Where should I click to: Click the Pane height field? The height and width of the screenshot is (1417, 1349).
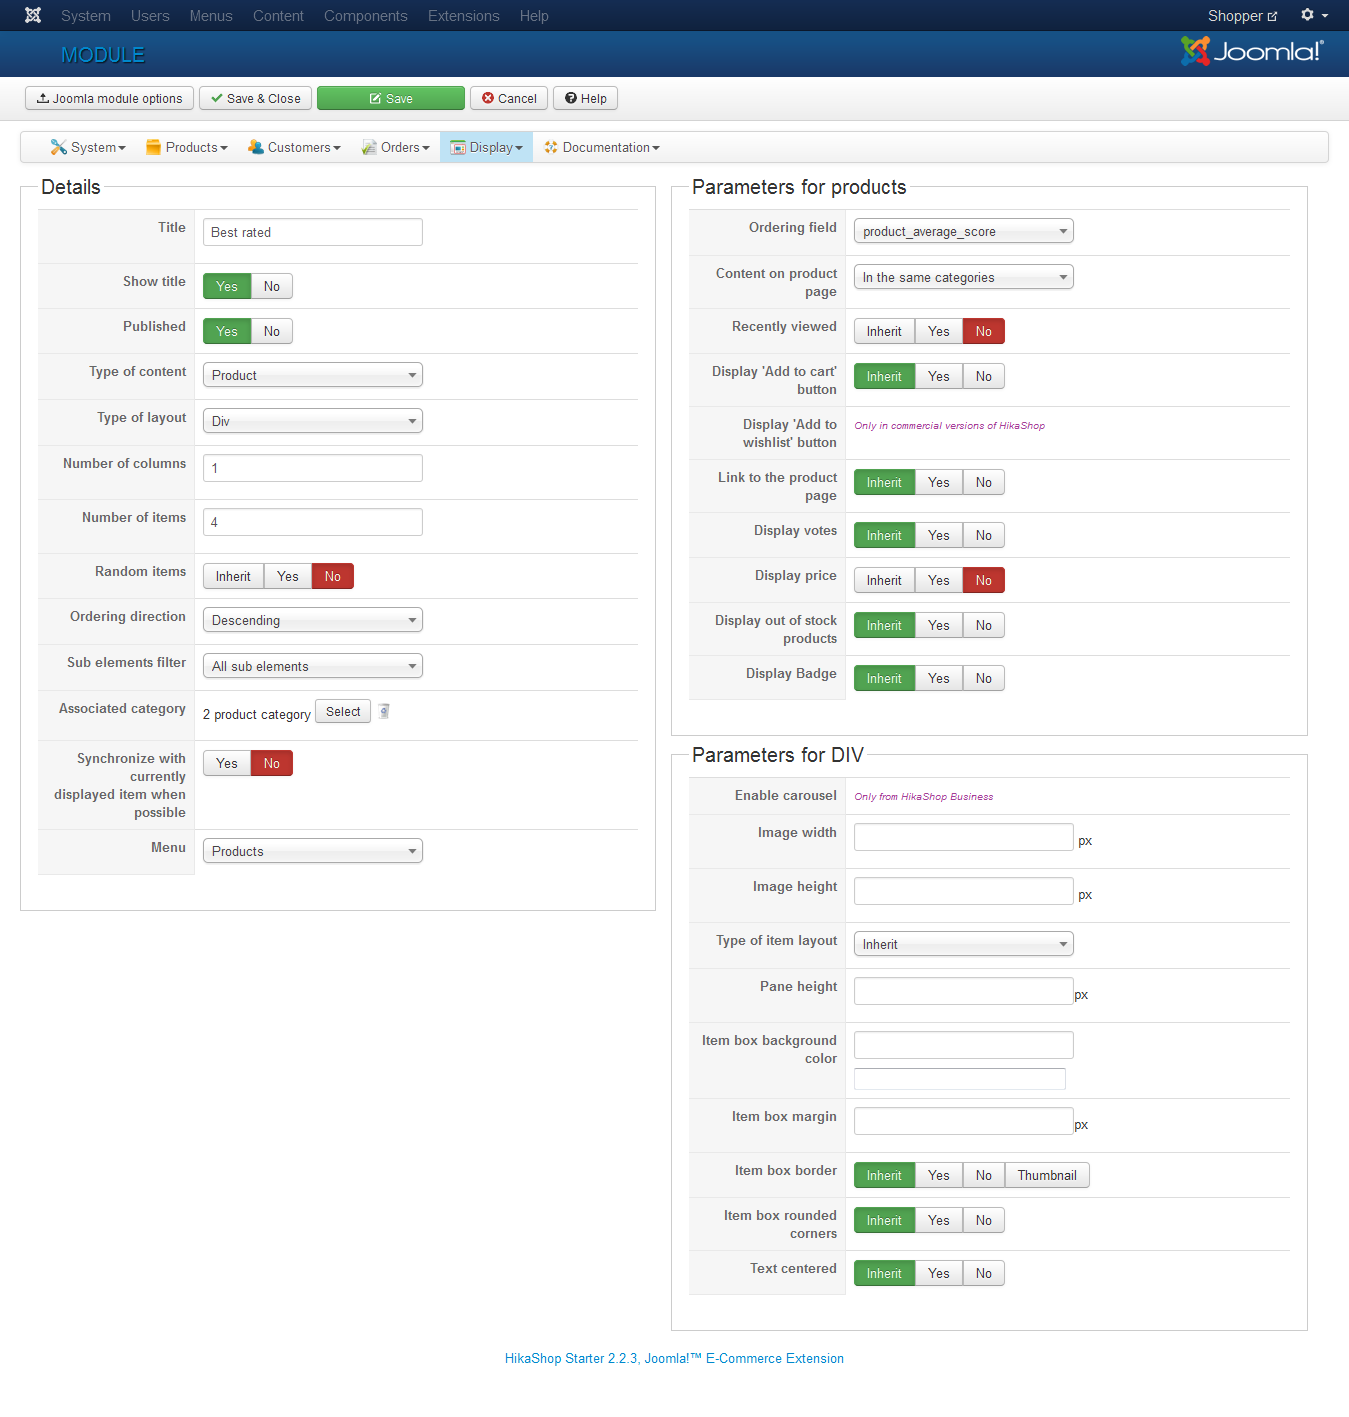pyautogui.click(x=964, y=991)
